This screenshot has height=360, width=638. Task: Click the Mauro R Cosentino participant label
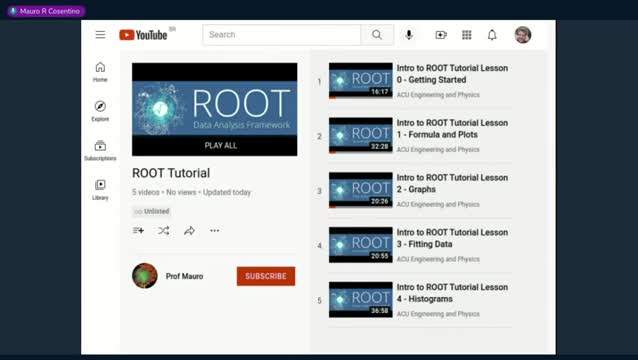pyautogui.click(x=46, y=11)
